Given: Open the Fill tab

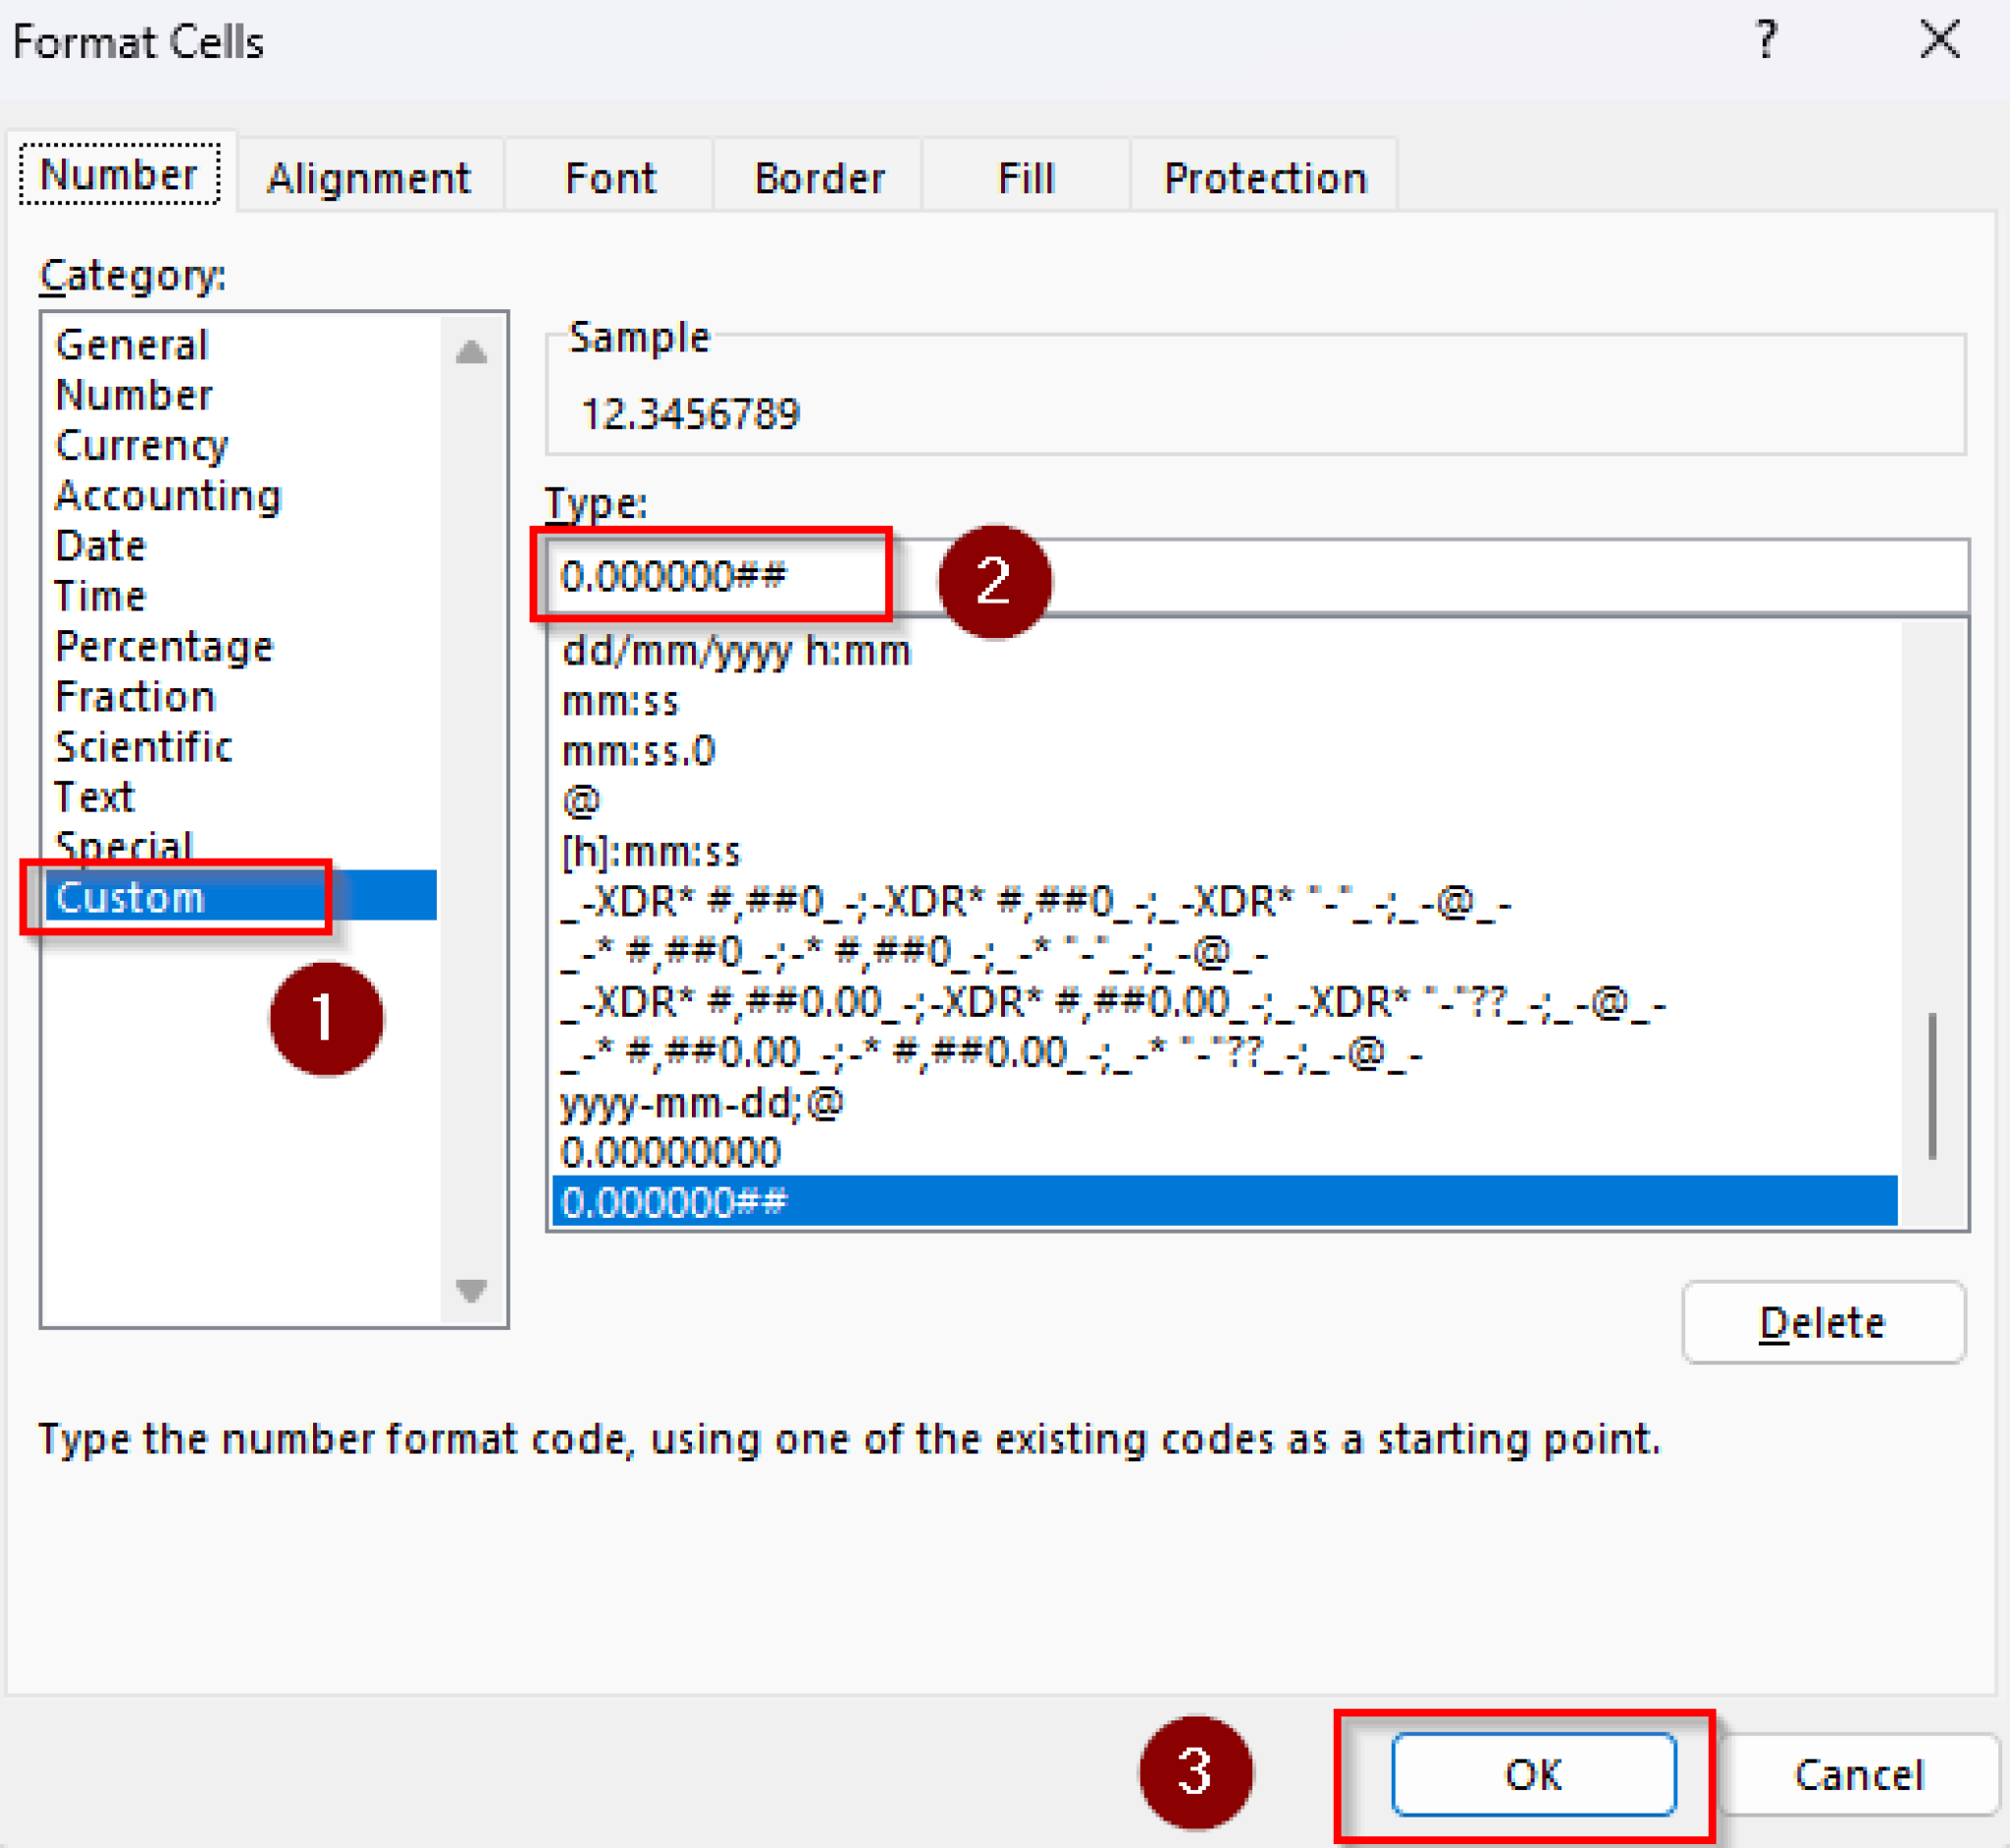Looking at the screenshot, I should 1025,176.
